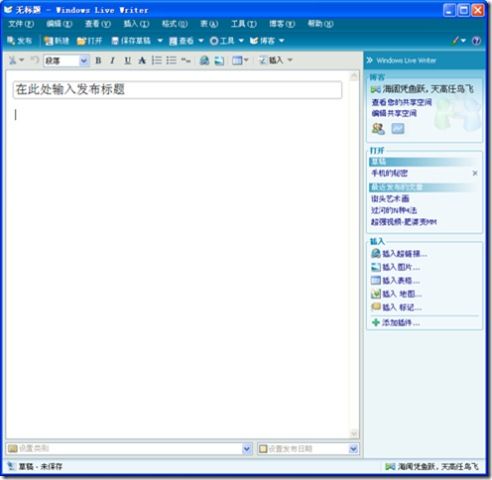This screenshot has height=480, width=492.
Task: Open the set categories dropdown at bottom
Action: (x=247, y=449)
